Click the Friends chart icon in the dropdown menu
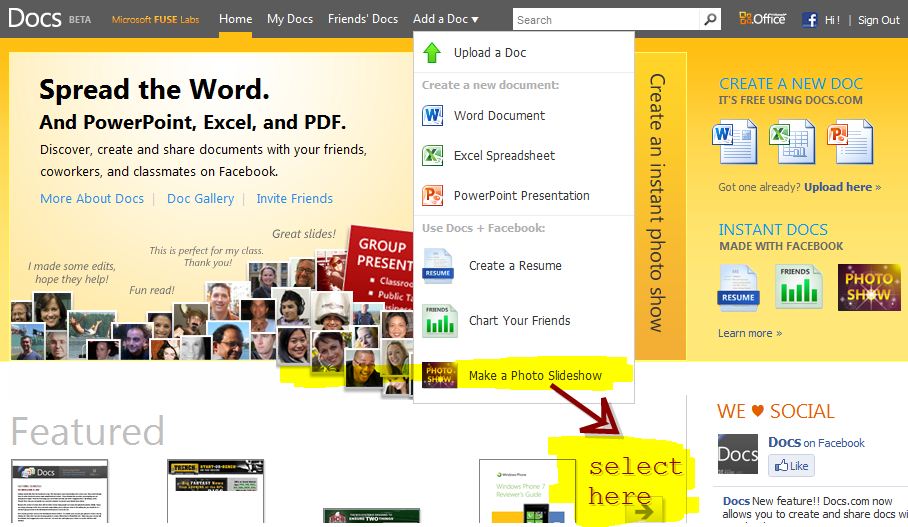Image resolution: width=908 pixels, height=527 pixels. pos(440,321)
